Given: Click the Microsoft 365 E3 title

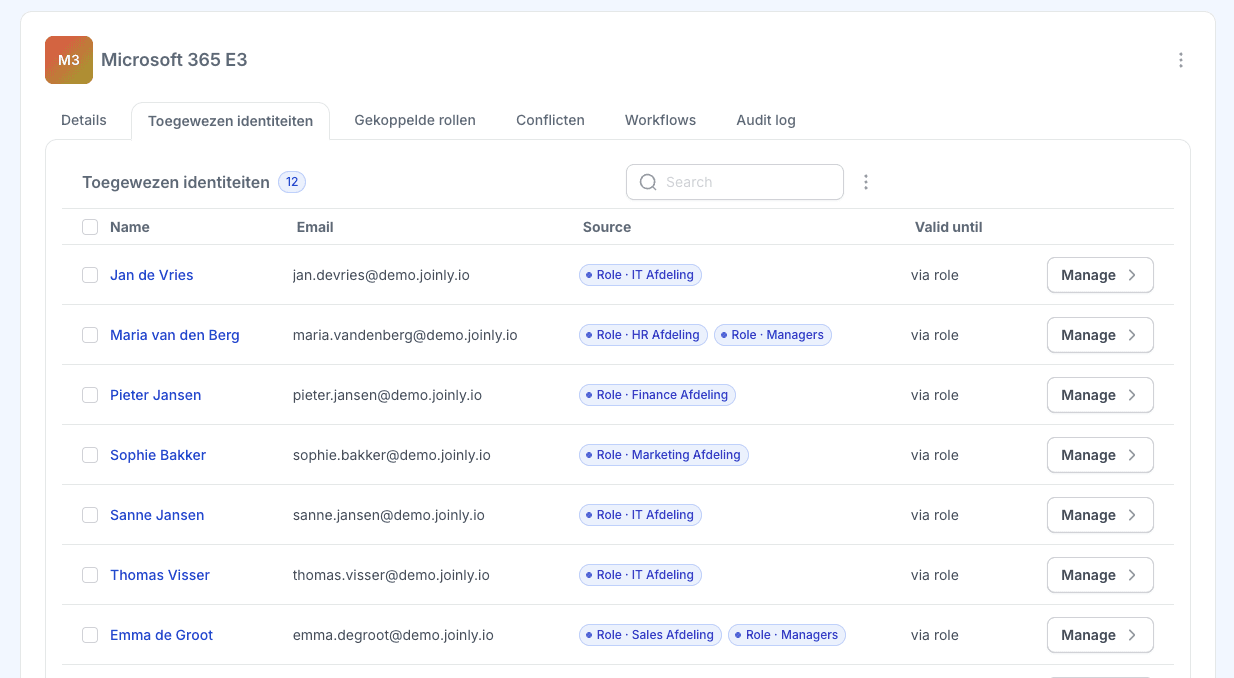Looking at the screenshot, I should tap(174, 60).
